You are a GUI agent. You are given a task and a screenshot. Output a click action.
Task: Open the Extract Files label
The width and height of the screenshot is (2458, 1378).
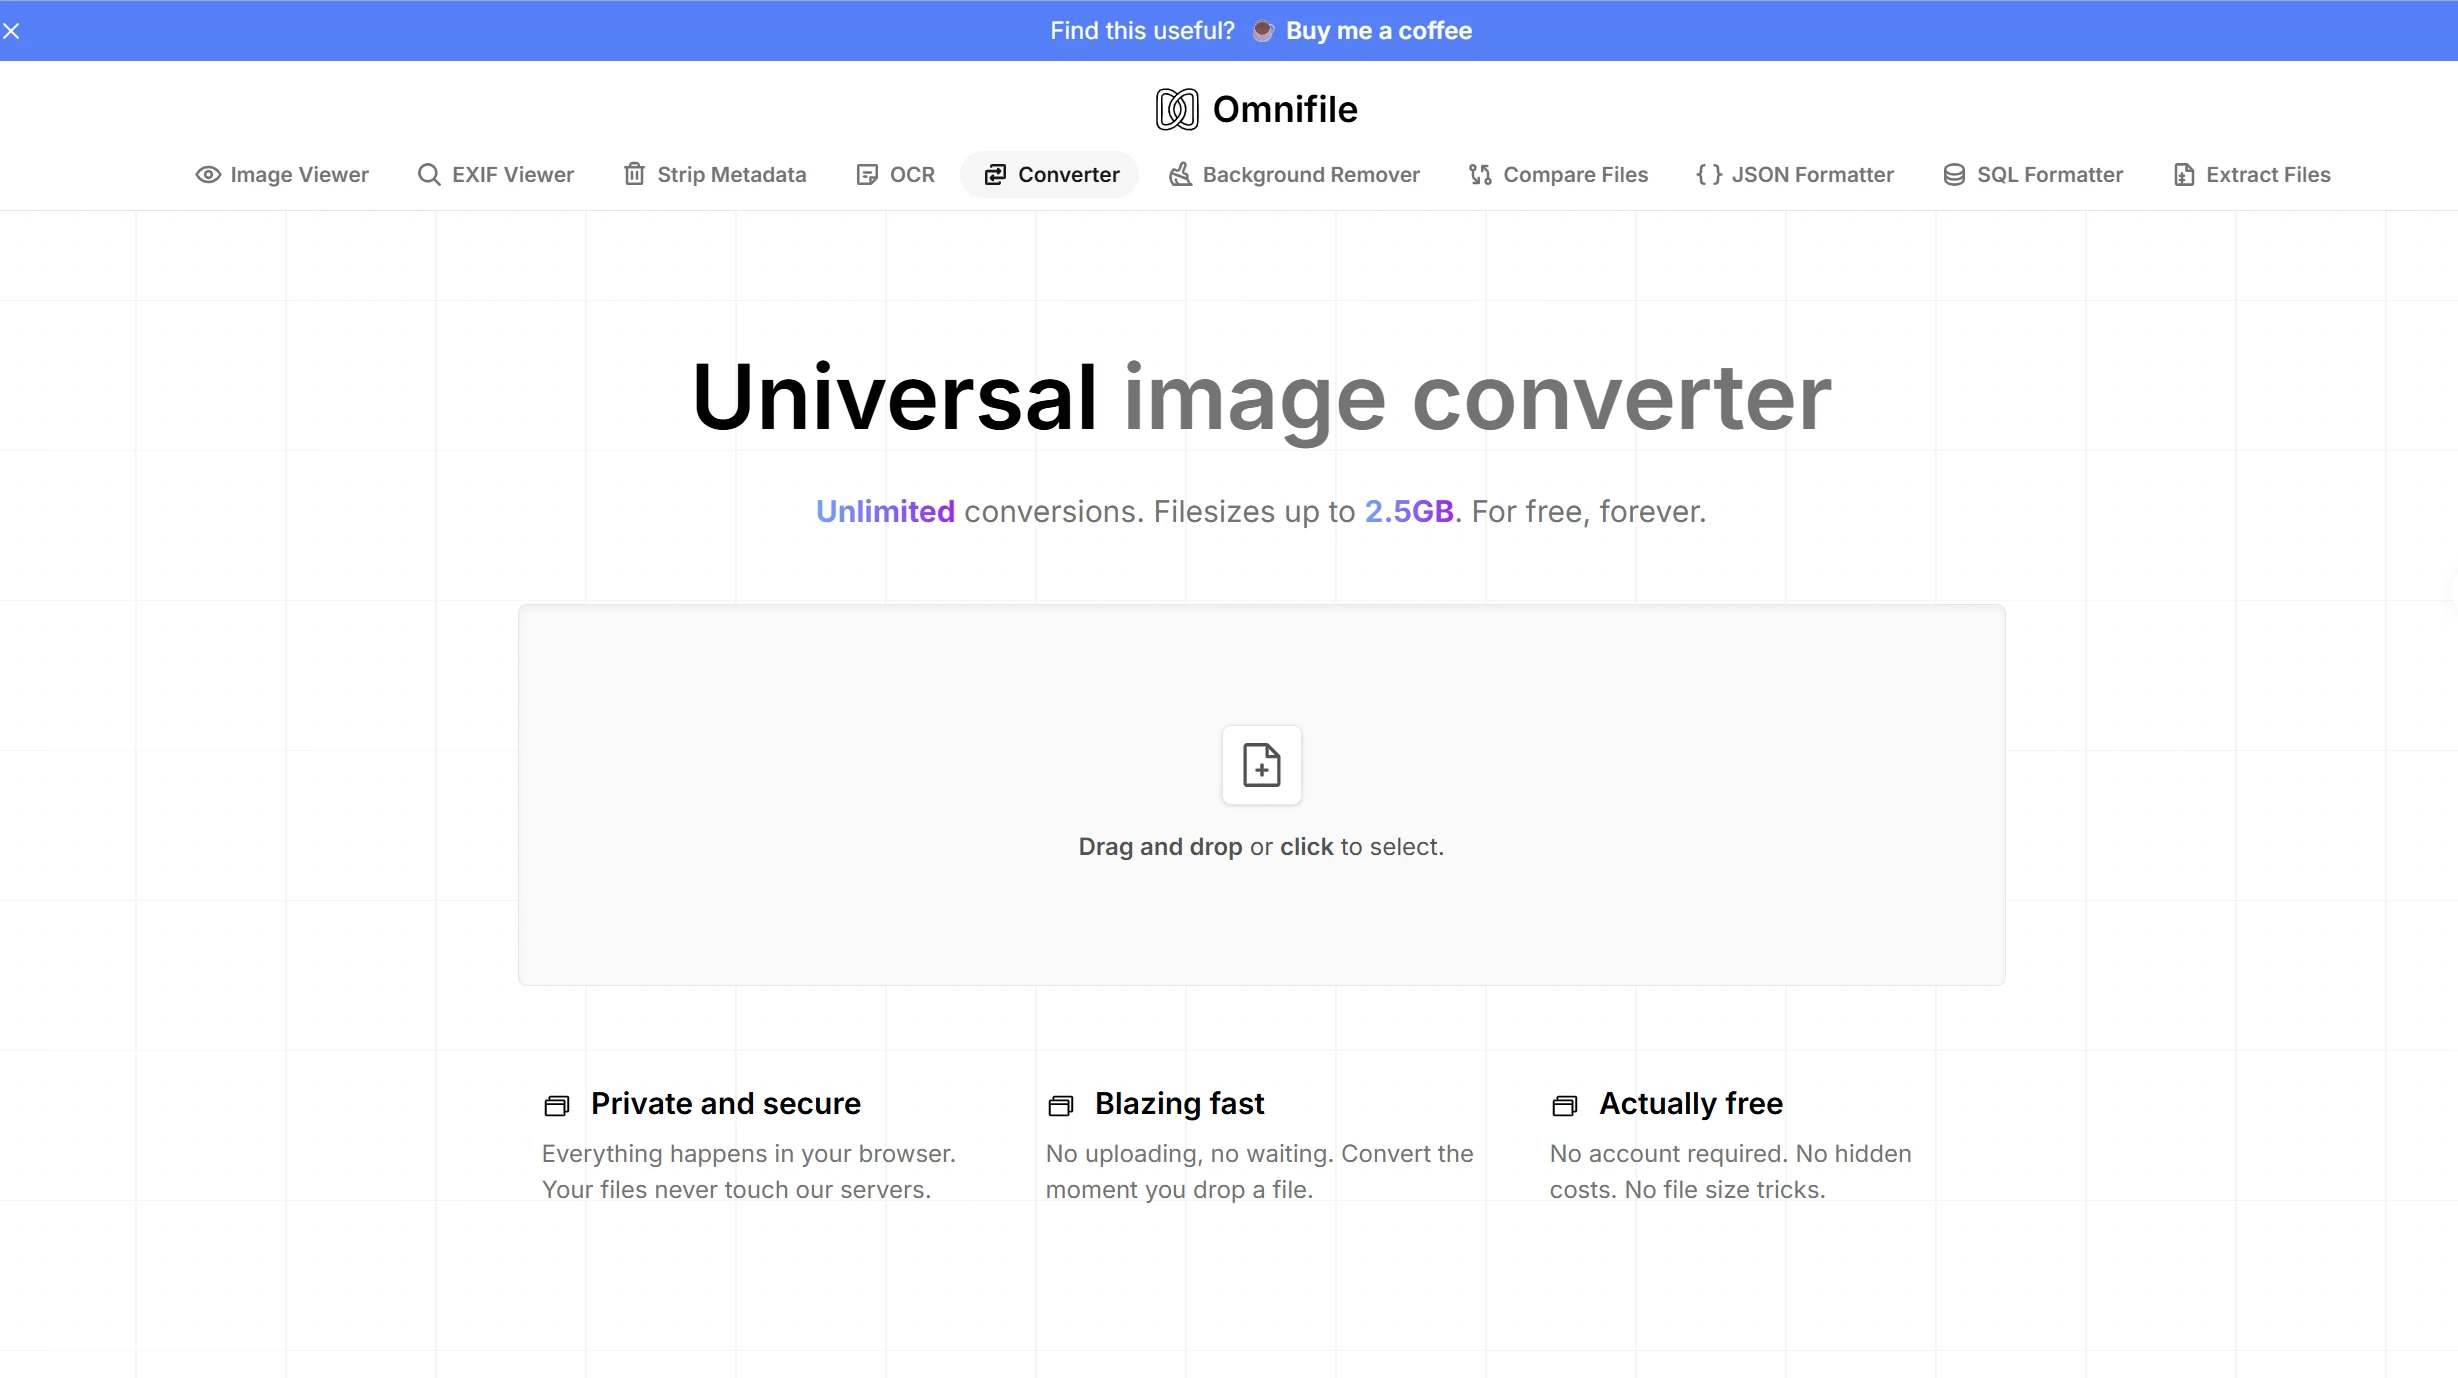[x=2268, y=175]
